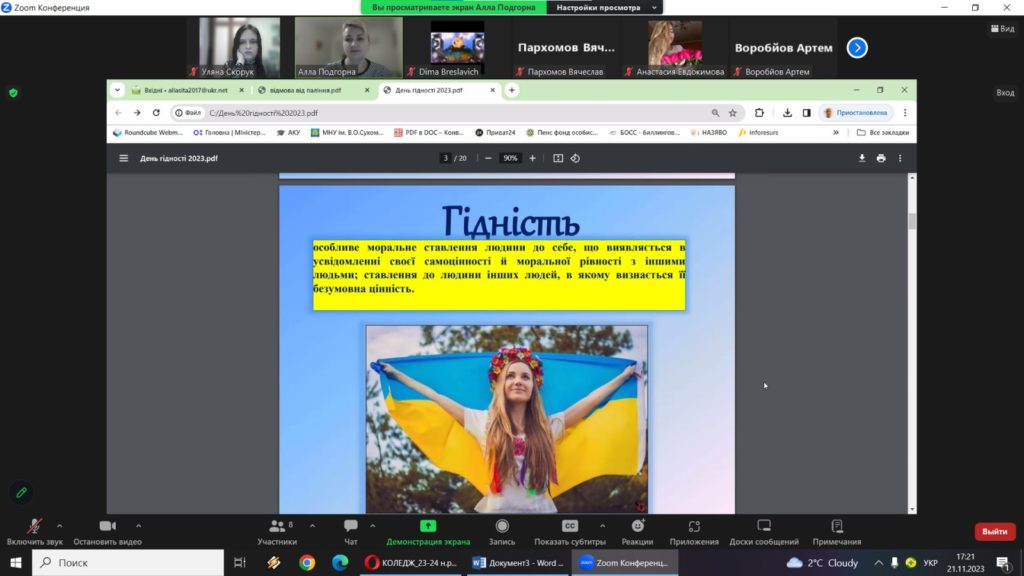Viewport: 1024px width, 576px height.
Task: Open Вид view options
Action: [1002, 29]
